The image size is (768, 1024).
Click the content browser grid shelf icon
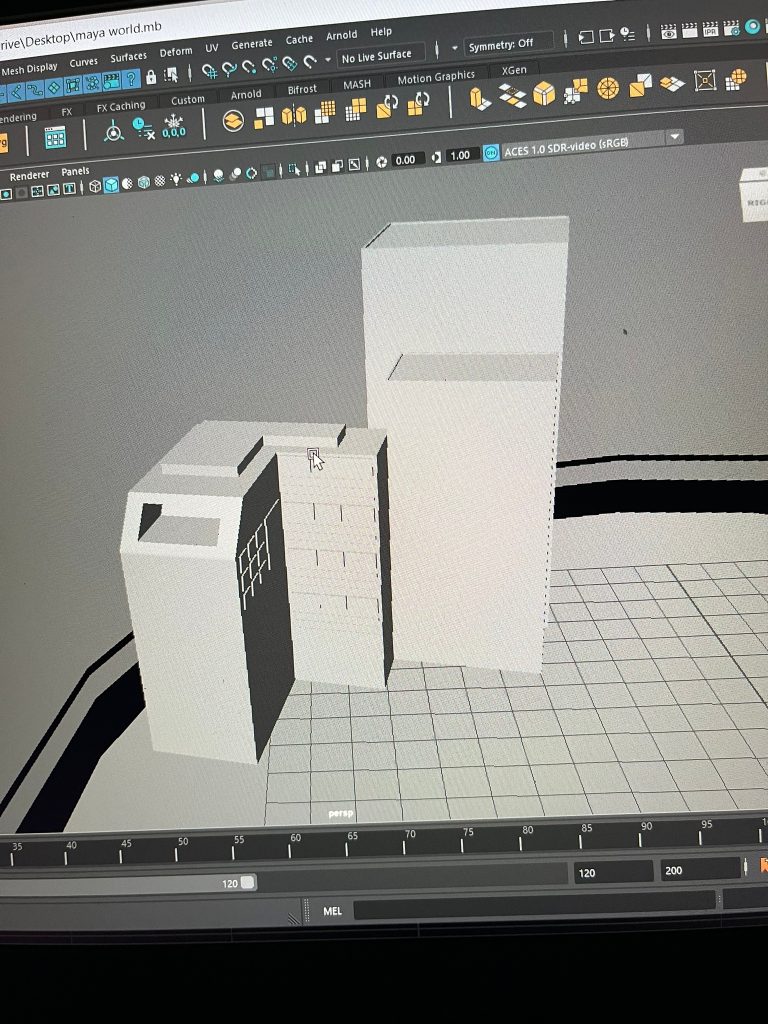point(55,137)
